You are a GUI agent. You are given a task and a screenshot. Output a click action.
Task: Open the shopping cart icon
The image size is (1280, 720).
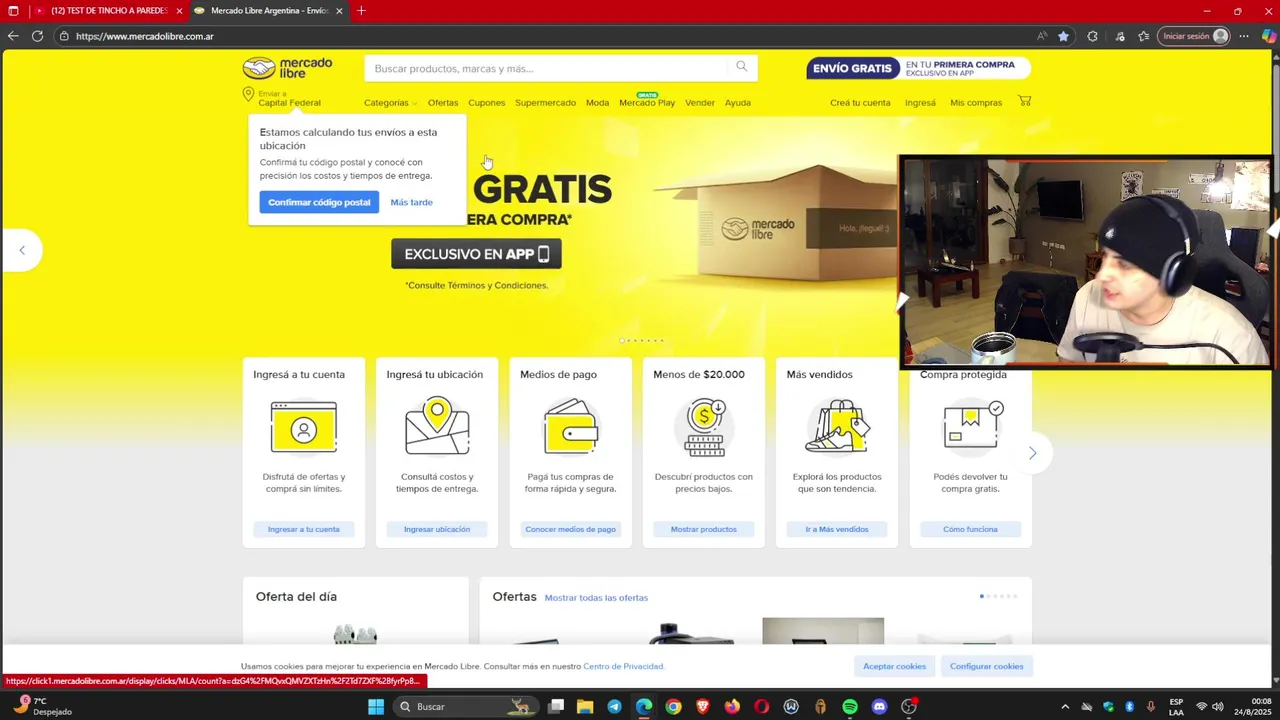pyautogui.click(x=1024, y=101)
